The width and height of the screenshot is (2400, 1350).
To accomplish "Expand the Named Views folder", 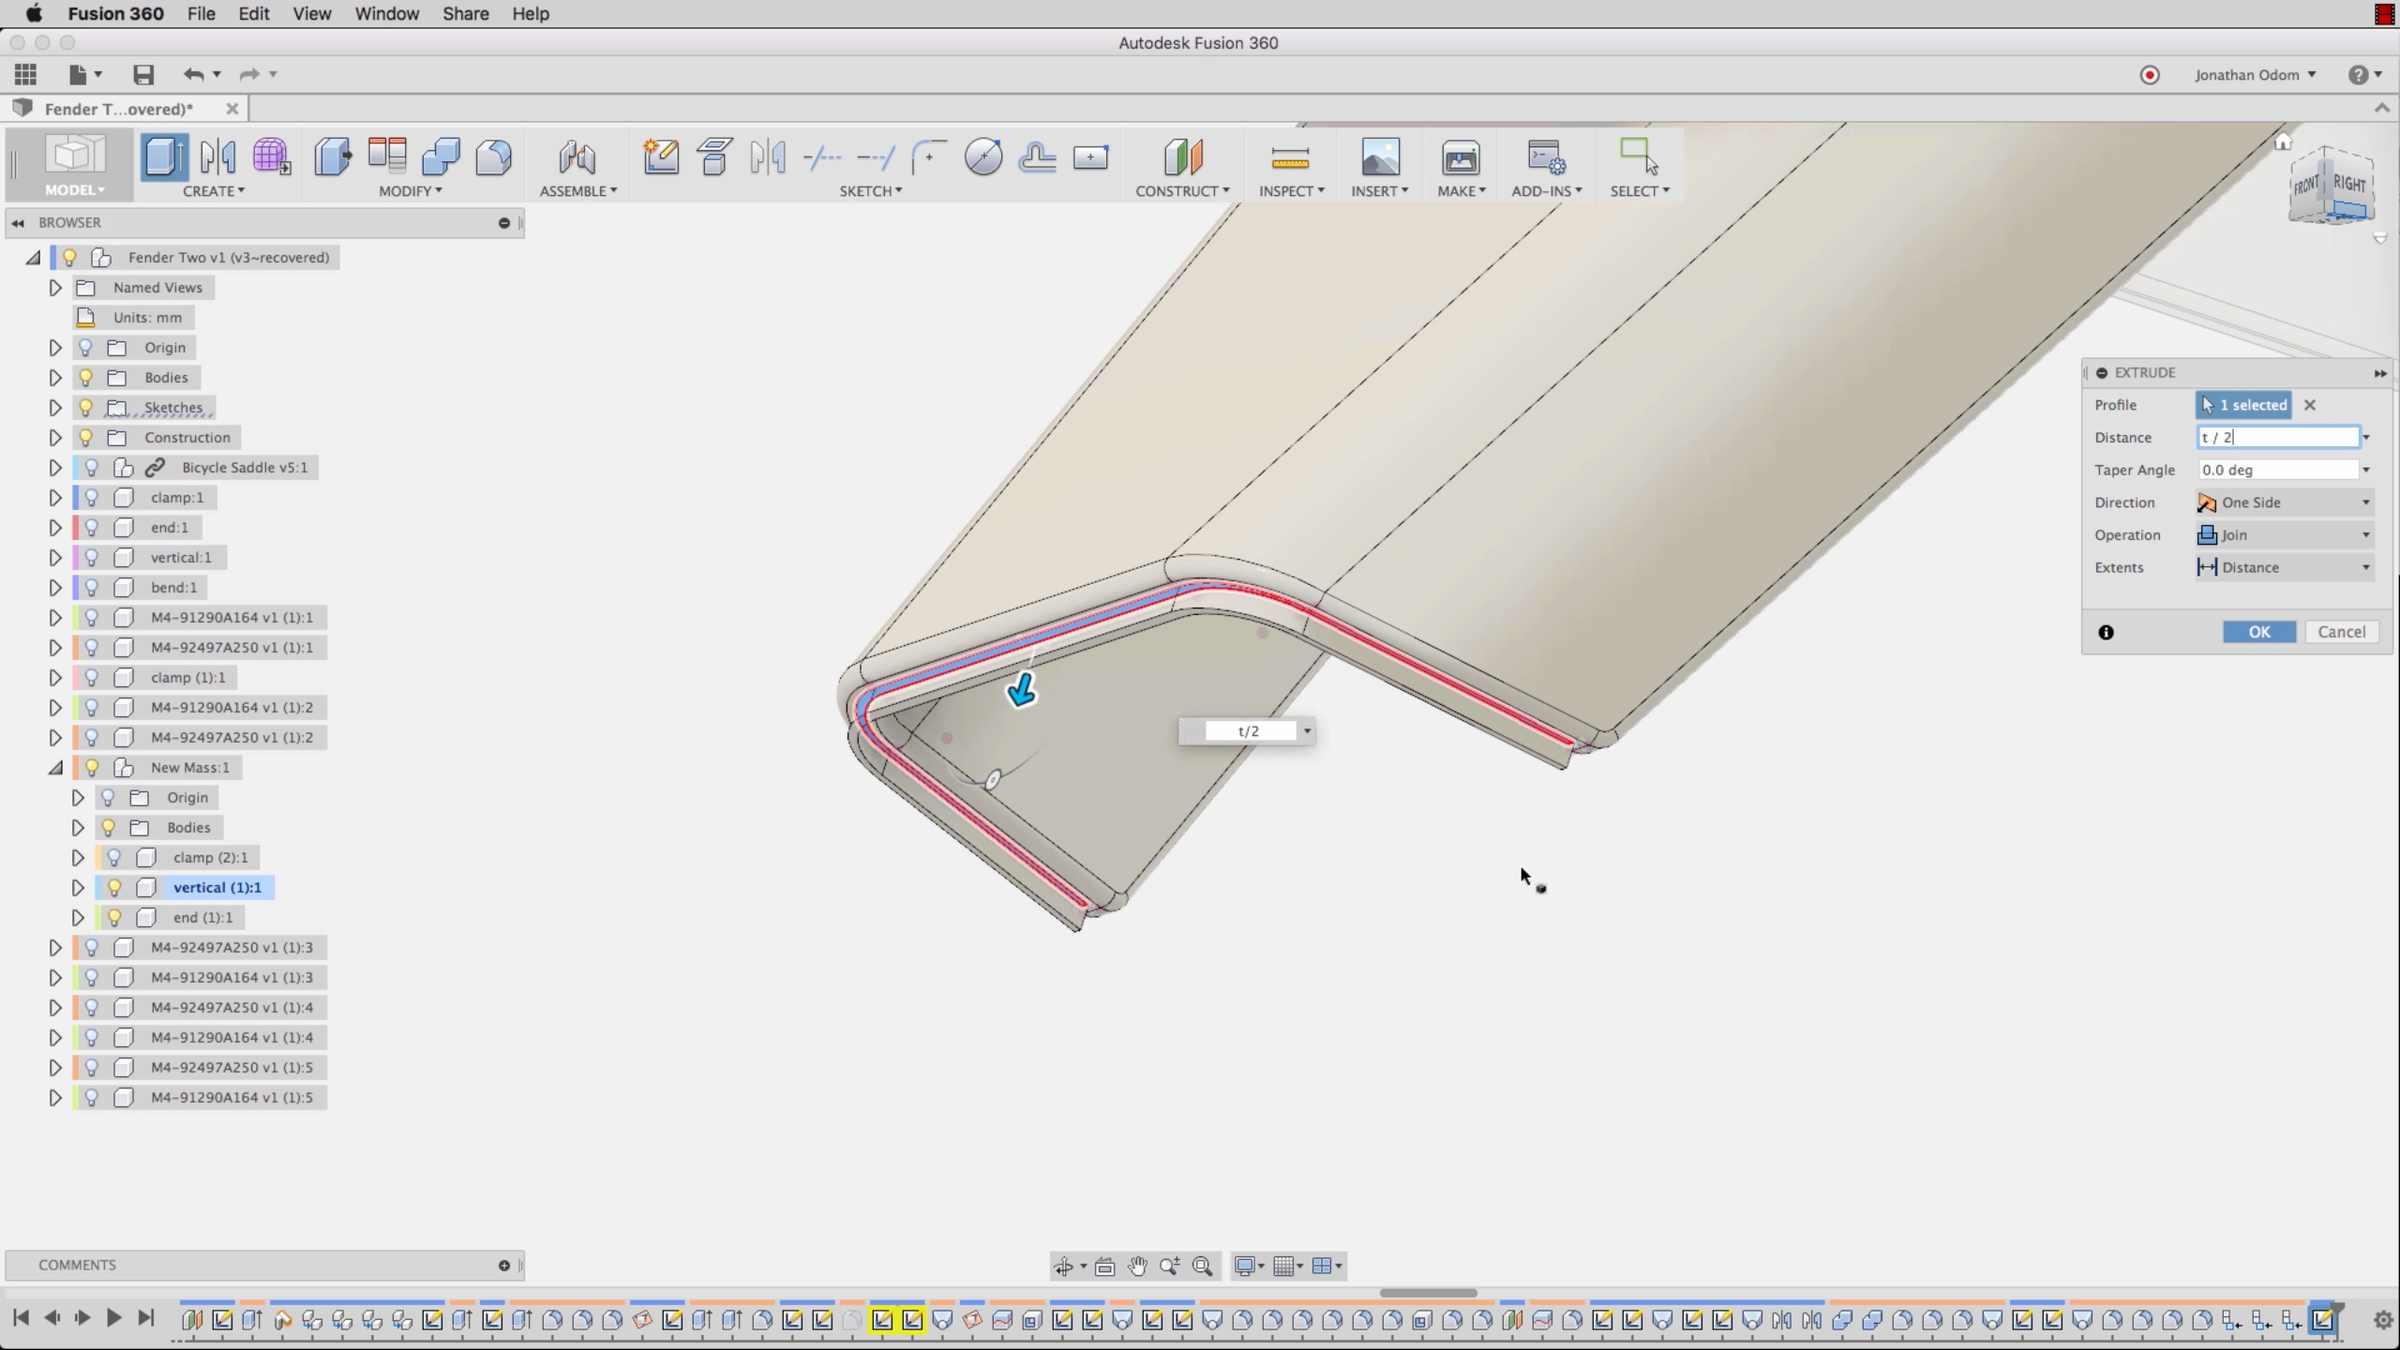I will (55, 287).
